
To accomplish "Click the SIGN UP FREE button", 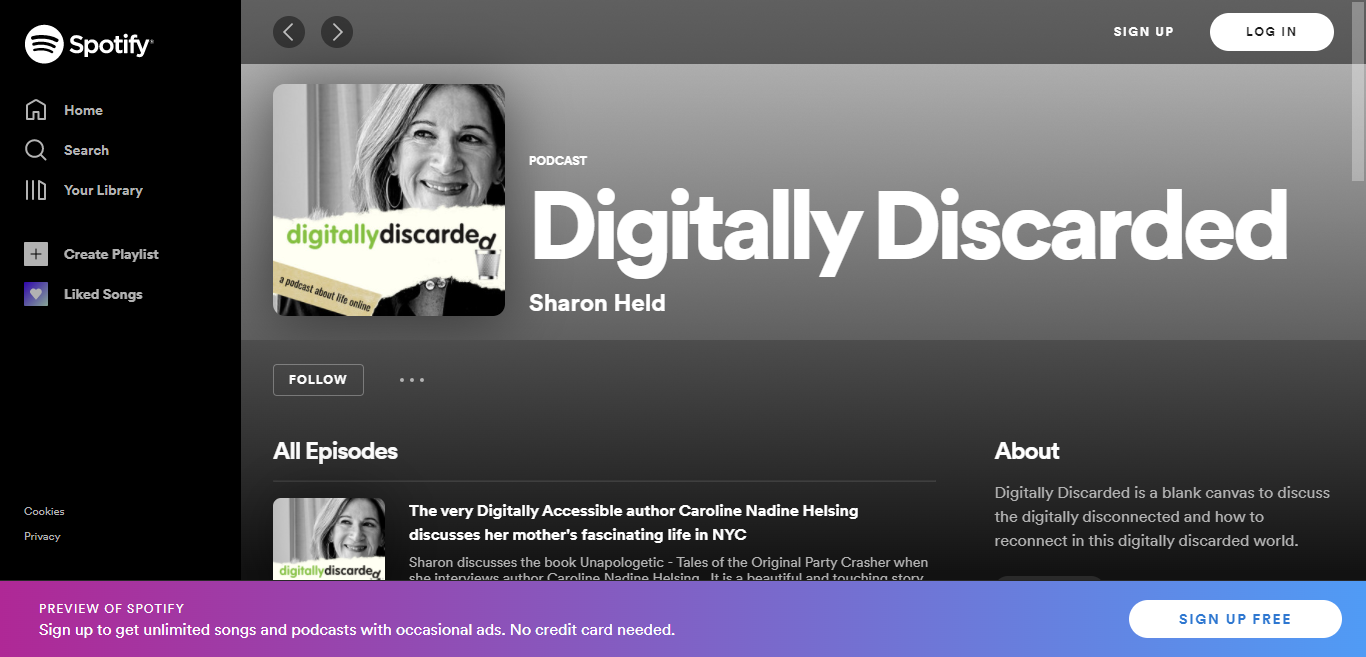I will pos(1235,619).
